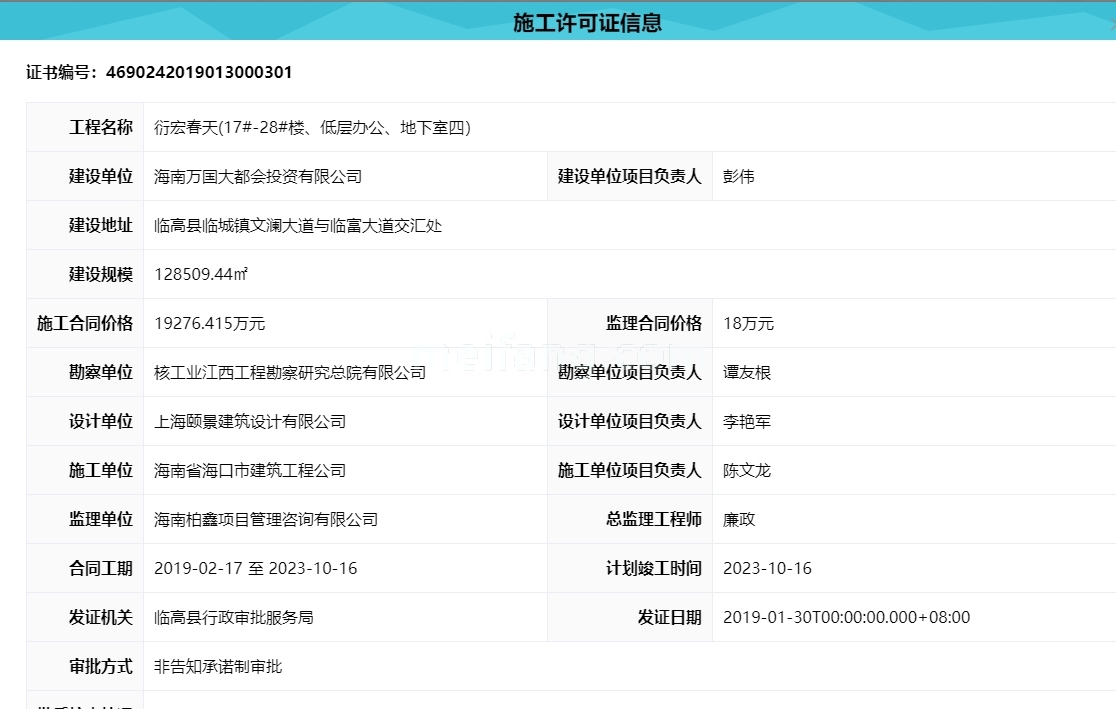Screen dimensions: 1116x709
Task: Click 海南省海口市建筑工程公司 construction company
Action: point(248,470)
